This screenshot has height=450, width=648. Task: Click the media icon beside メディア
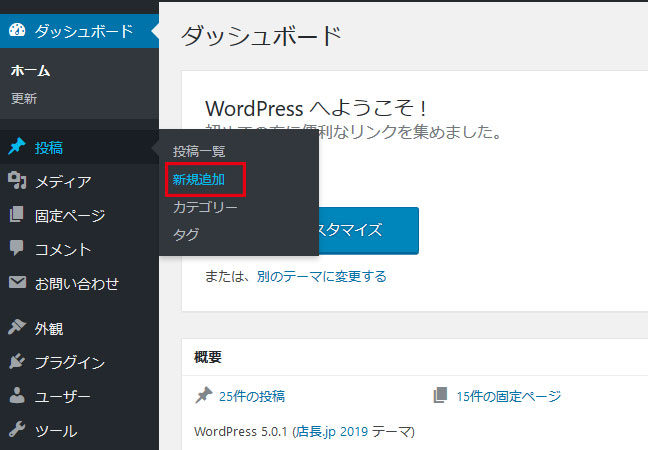pos(17,180)
